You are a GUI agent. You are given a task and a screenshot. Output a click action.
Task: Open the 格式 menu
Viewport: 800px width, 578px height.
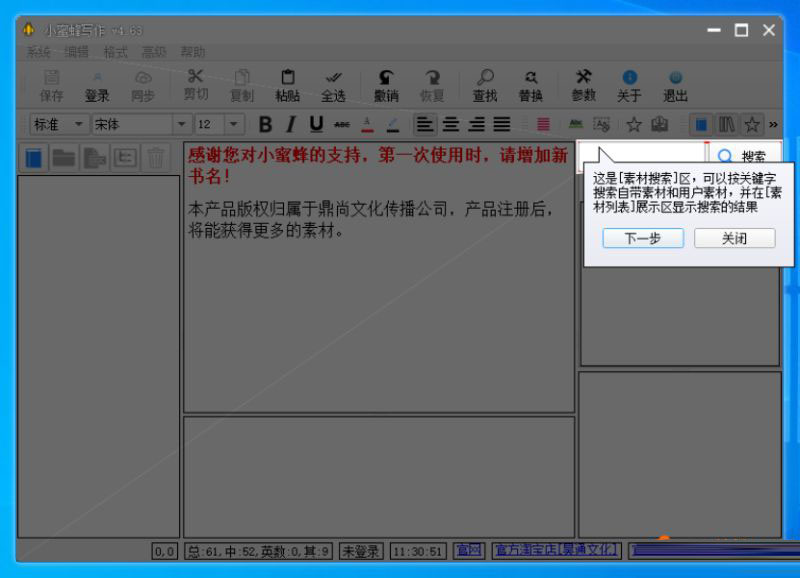115,52
